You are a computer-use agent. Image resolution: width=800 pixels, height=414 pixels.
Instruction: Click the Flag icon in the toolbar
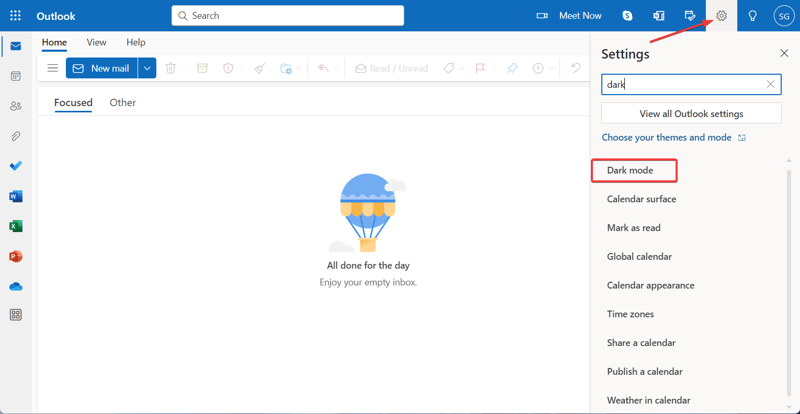480,68
